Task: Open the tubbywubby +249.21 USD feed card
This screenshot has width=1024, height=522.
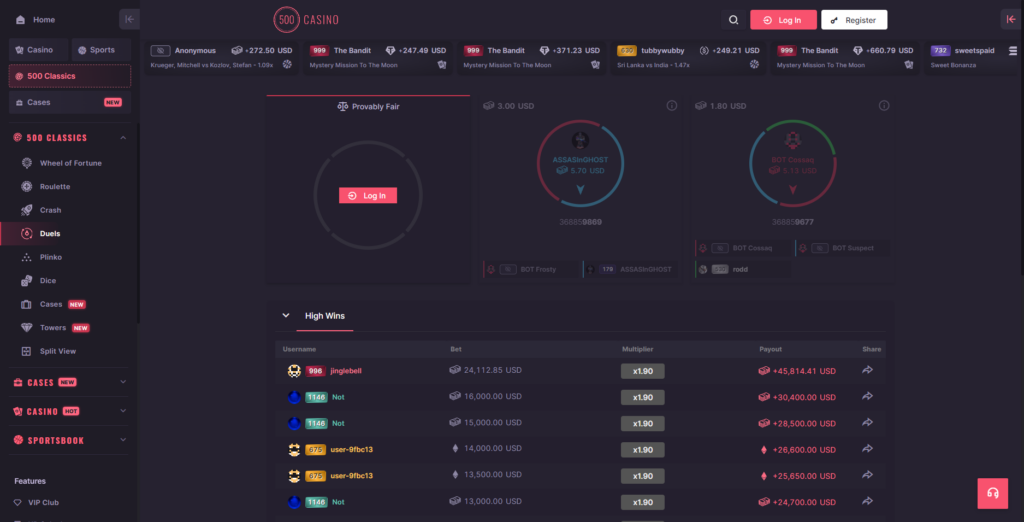Action: 688,58
